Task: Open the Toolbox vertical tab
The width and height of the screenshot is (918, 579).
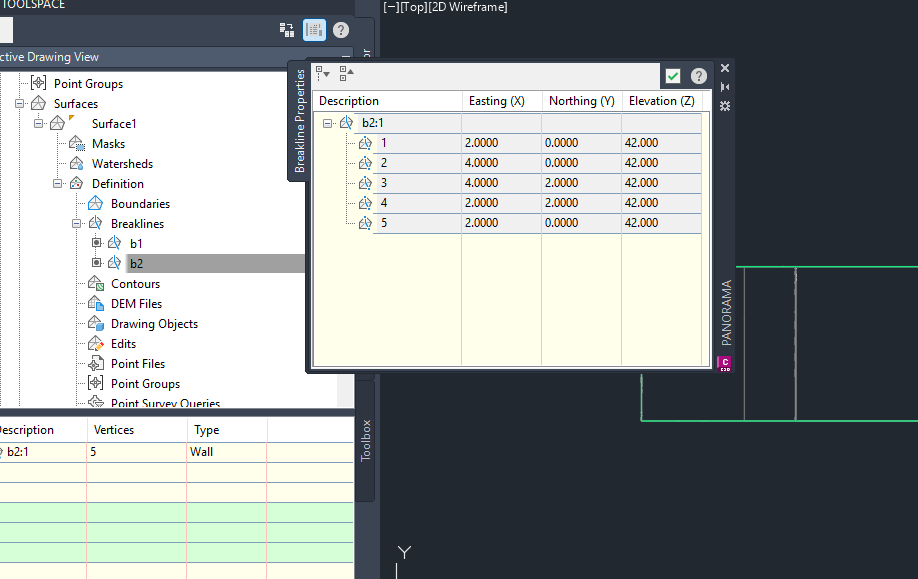Action: pyautogui.click(x=365, y=440)
